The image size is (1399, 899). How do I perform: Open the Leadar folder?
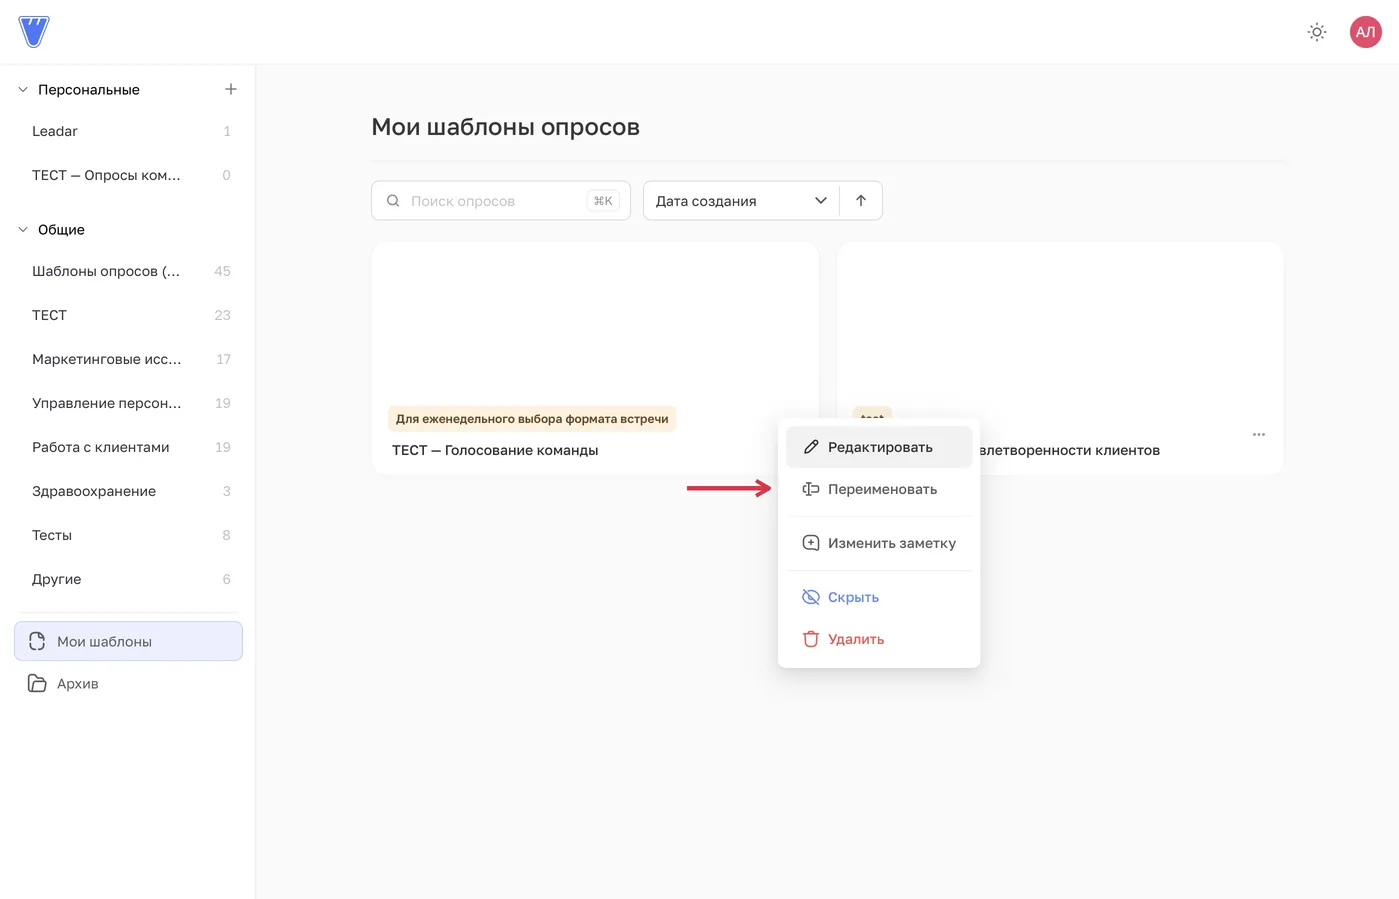128,131
